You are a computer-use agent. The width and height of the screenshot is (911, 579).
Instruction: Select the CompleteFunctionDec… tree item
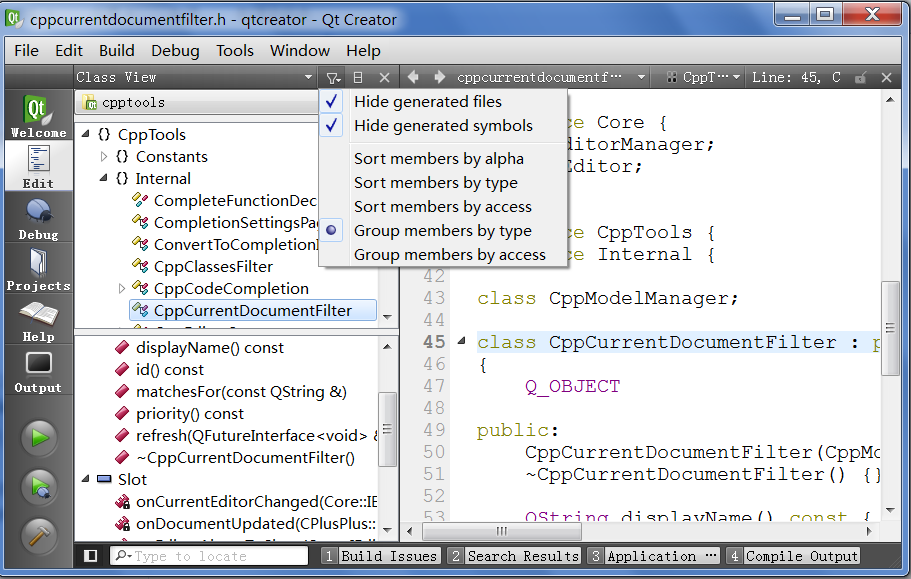point(235,200)
